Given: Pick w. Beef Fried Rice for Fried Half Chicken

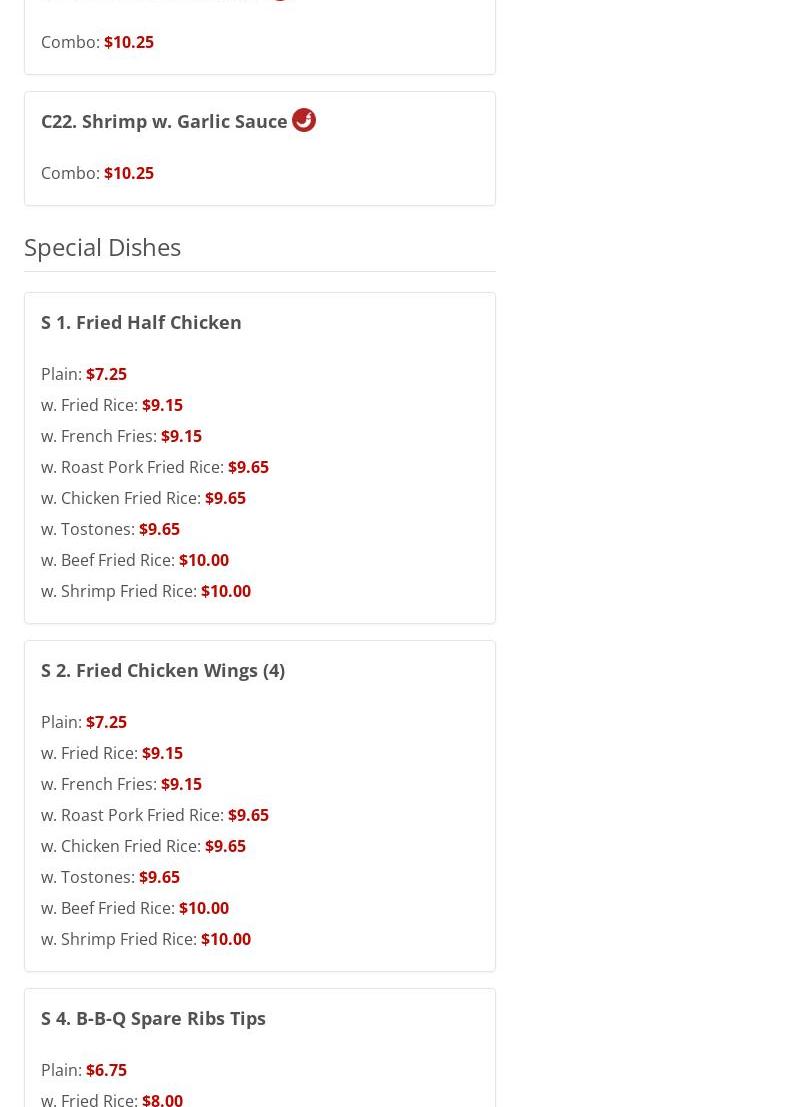Looking at the screenshot, I should [x=135, y=560].
